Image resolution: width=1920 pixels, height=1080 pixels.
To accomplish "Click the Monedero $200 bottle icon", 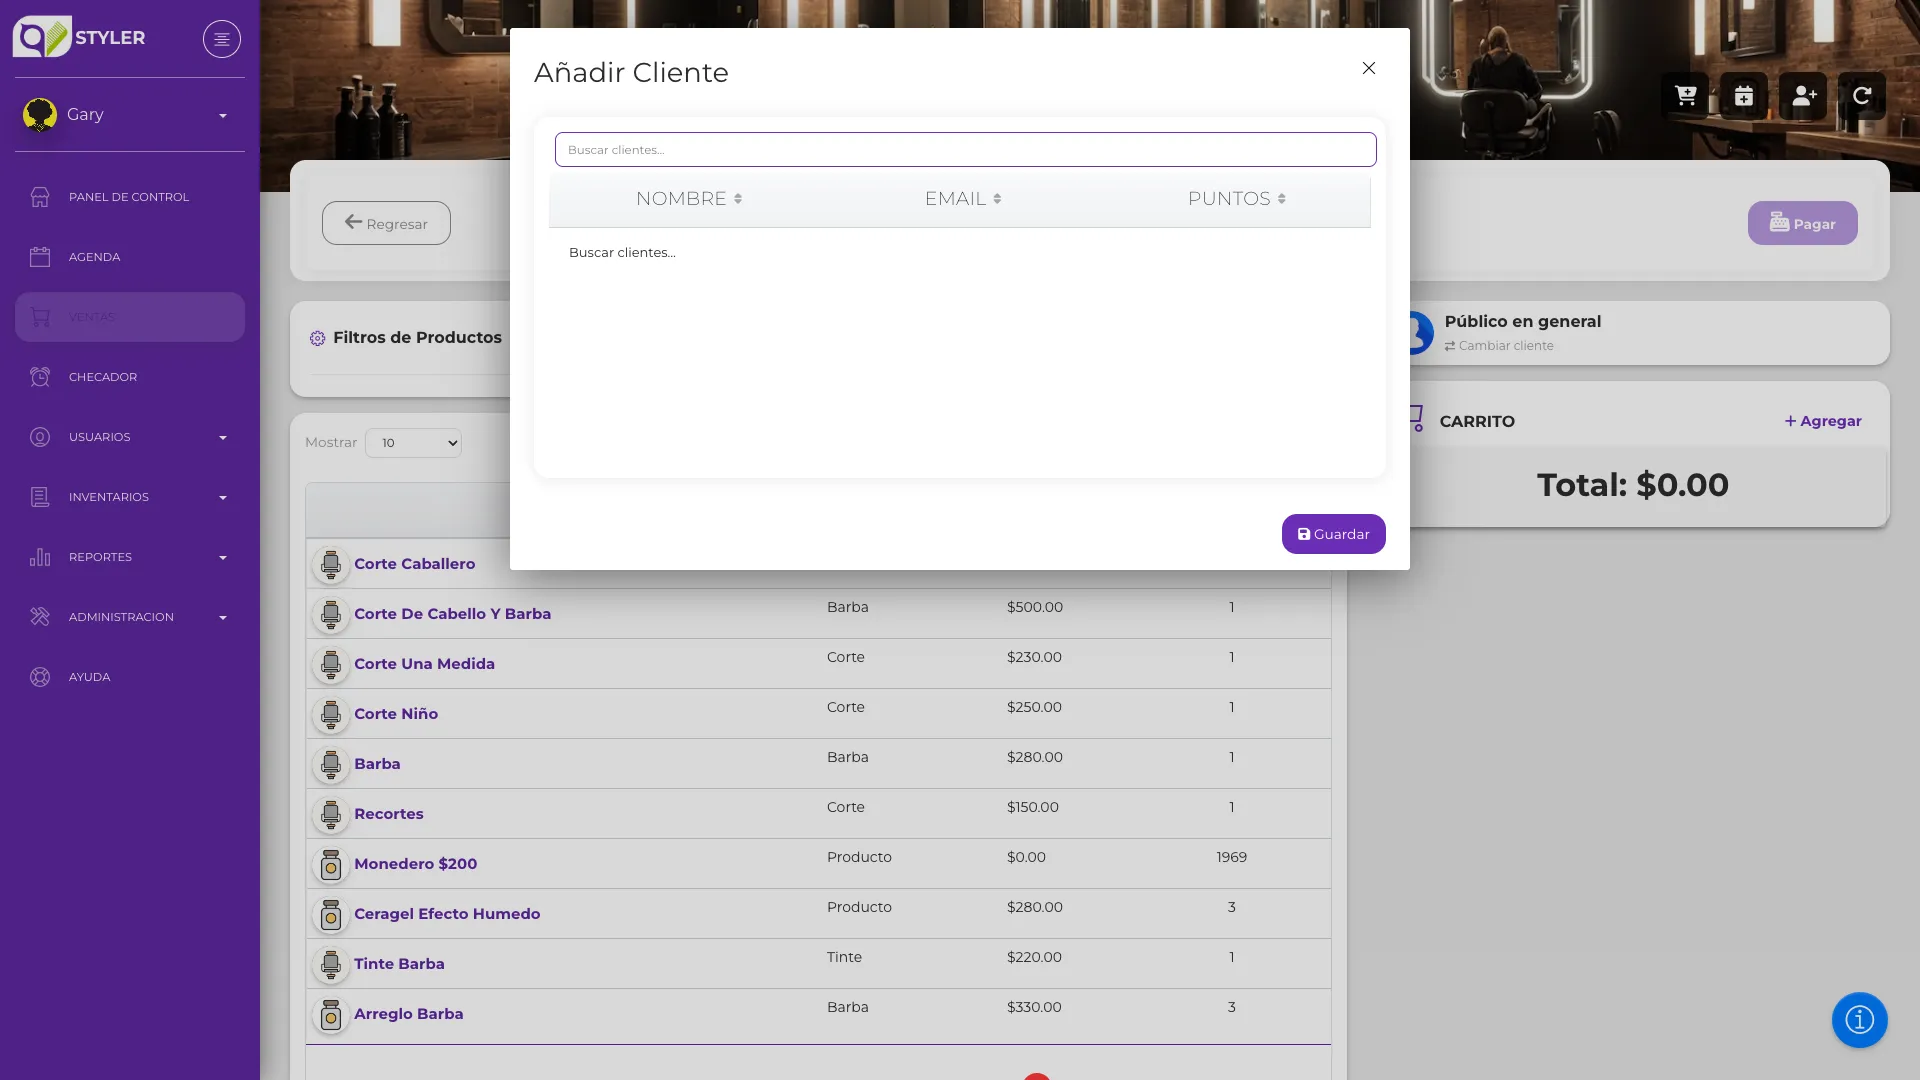I will pos(331,865).
